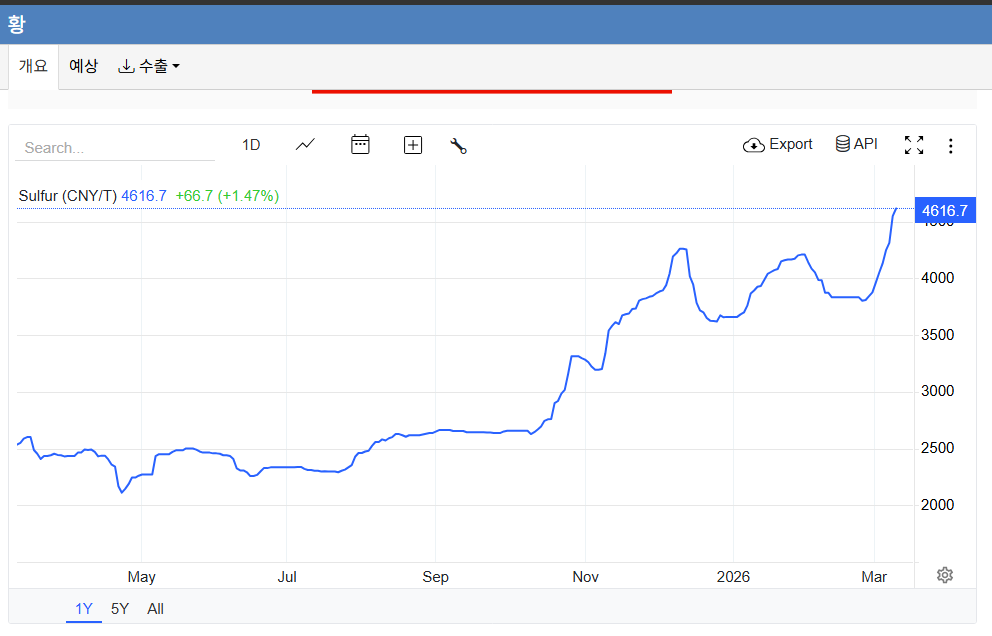Click the API database button
This screenshot has width=992, height=636.
click(x=856, y=144)
